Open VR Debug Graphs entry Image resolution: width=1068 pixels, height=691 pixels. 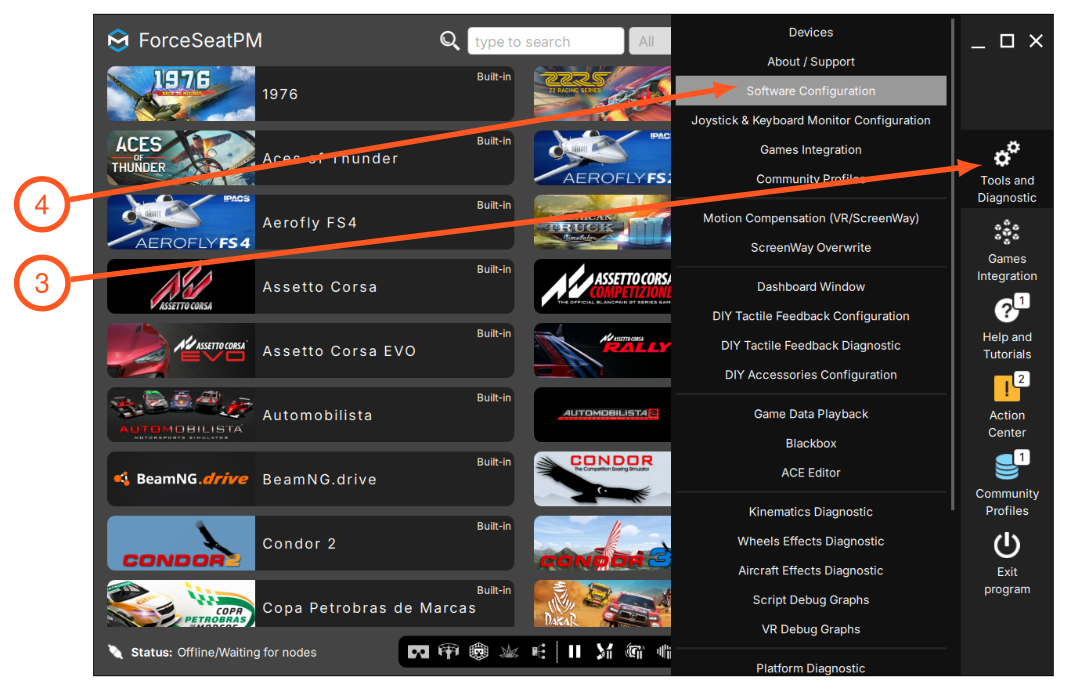811,629
